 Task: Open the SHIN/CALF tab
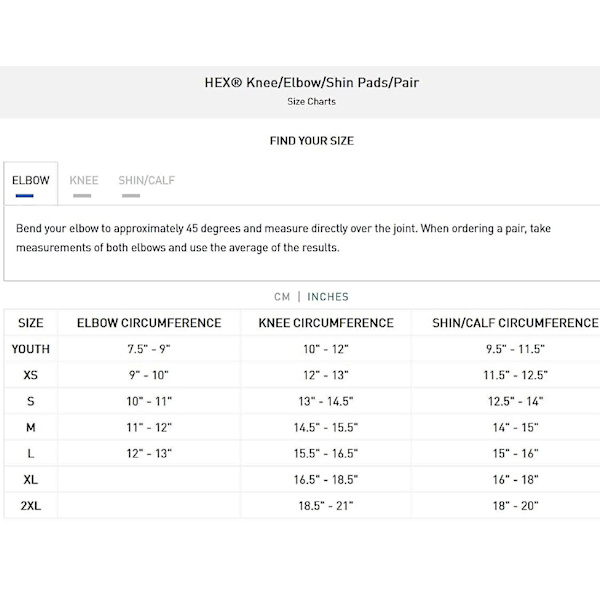pyautogui.click(x=147, y=180)
